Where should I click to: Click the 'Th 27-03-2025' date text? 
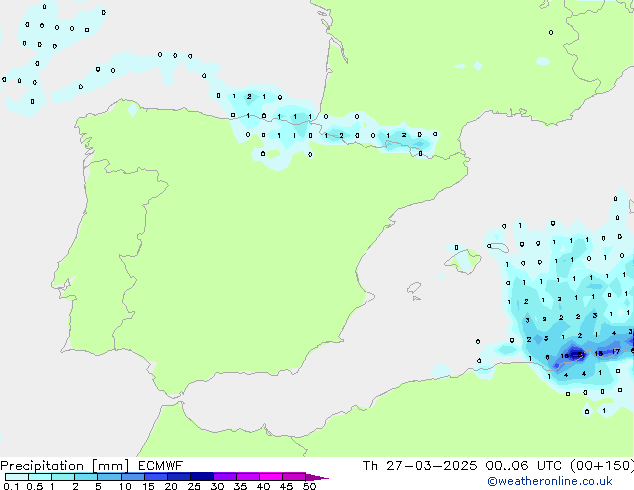(x=420, y=466)
